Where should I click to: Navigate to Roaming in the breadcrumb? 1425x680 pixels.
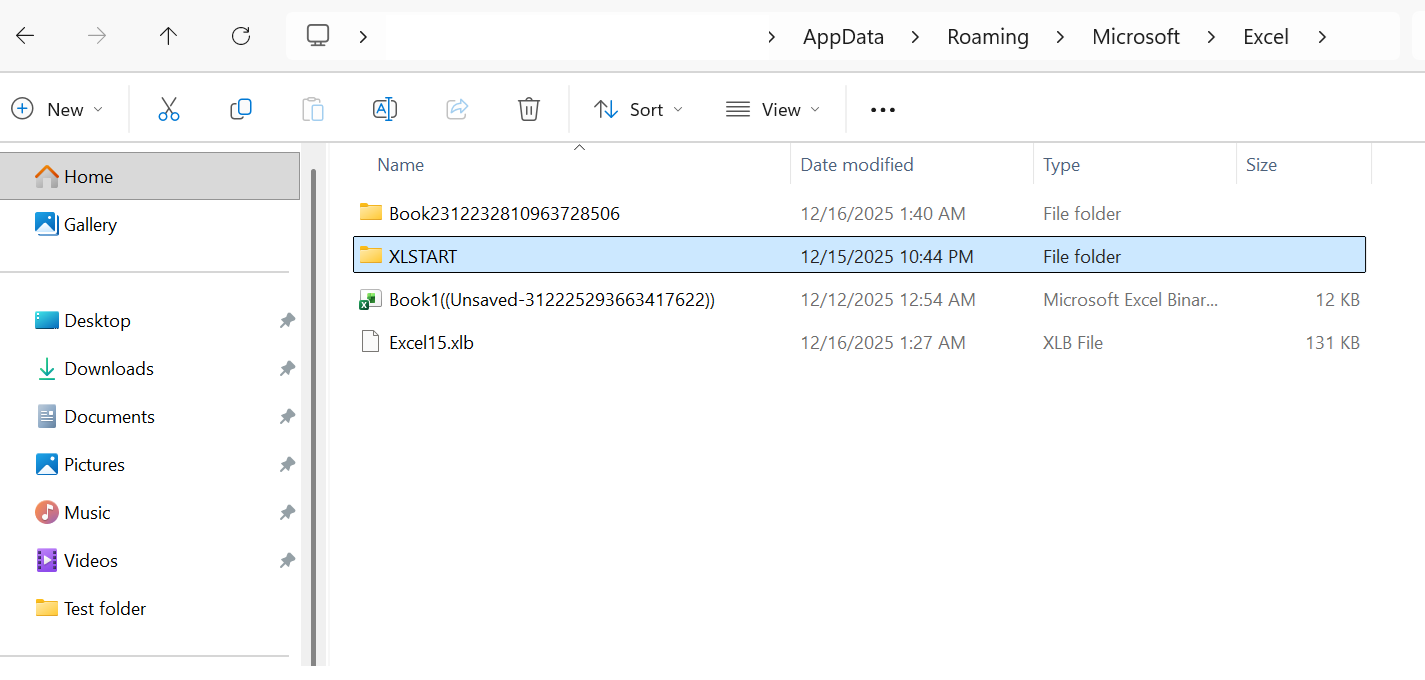tap(988, 37)
